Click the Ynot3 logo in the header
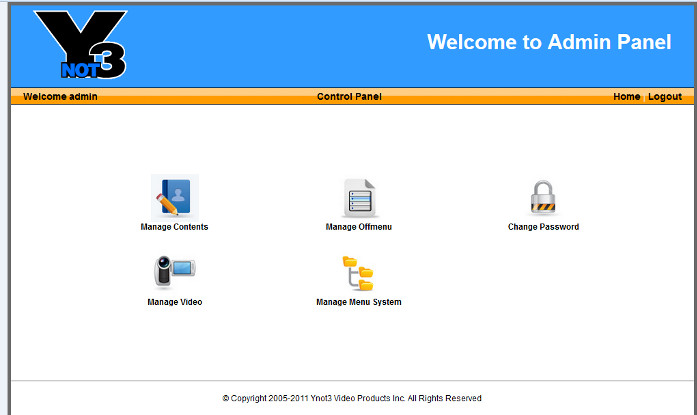 (81, 44)
